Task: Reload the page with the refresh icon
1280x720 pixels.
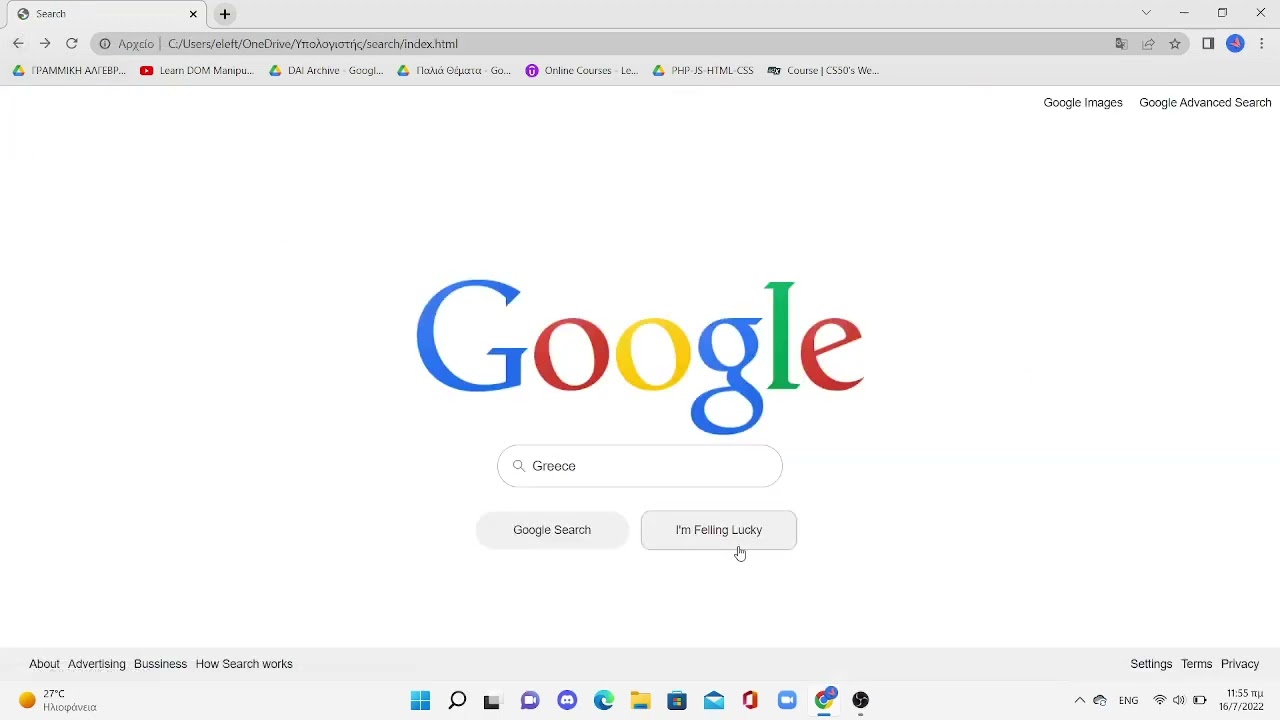Action: pyautogui.click(x=72, y=44)
